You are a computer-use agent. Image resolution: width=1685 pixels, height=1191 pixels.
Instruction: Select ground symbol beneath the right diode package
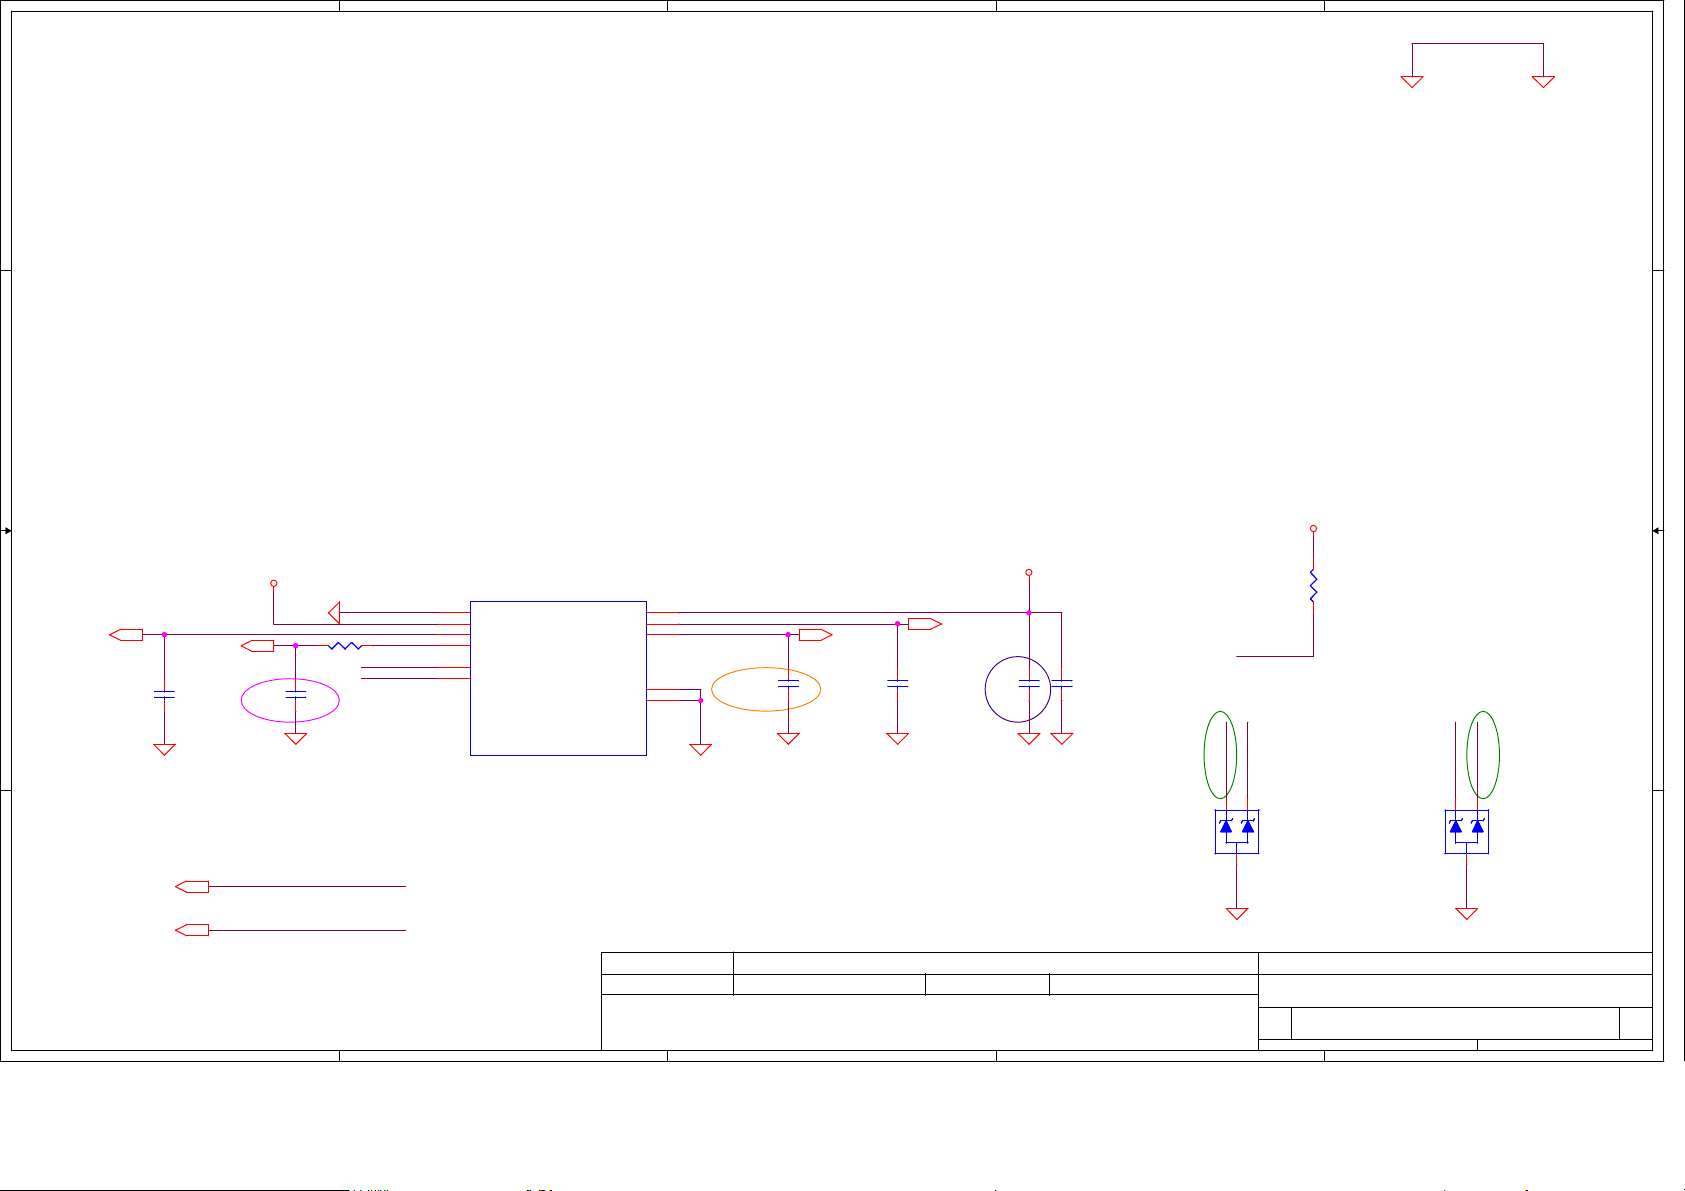point(1467,913)
